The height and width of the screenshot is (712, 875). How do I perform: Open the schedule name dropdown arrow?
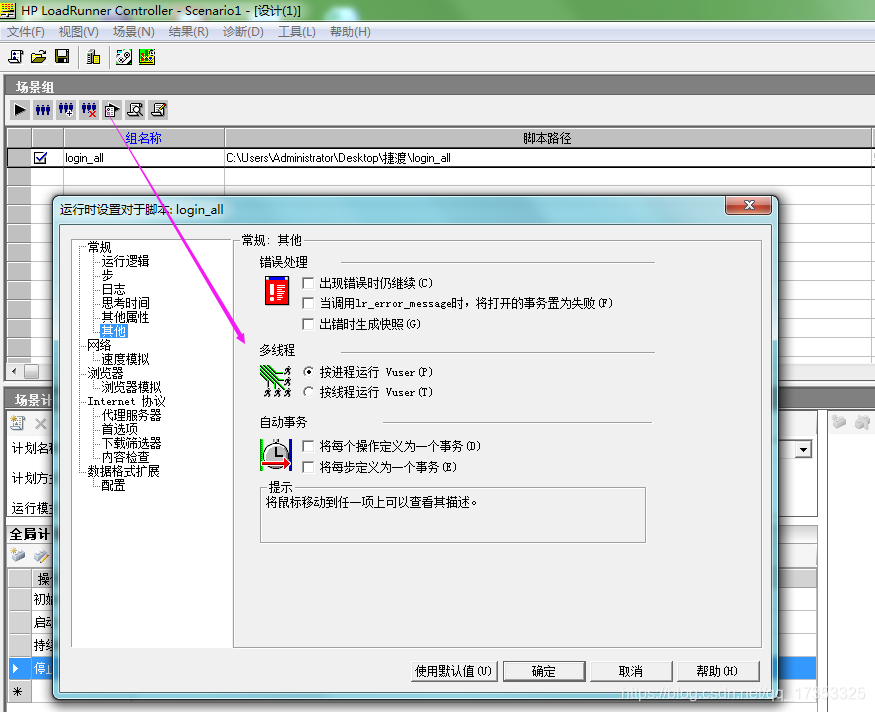[803, 449]
